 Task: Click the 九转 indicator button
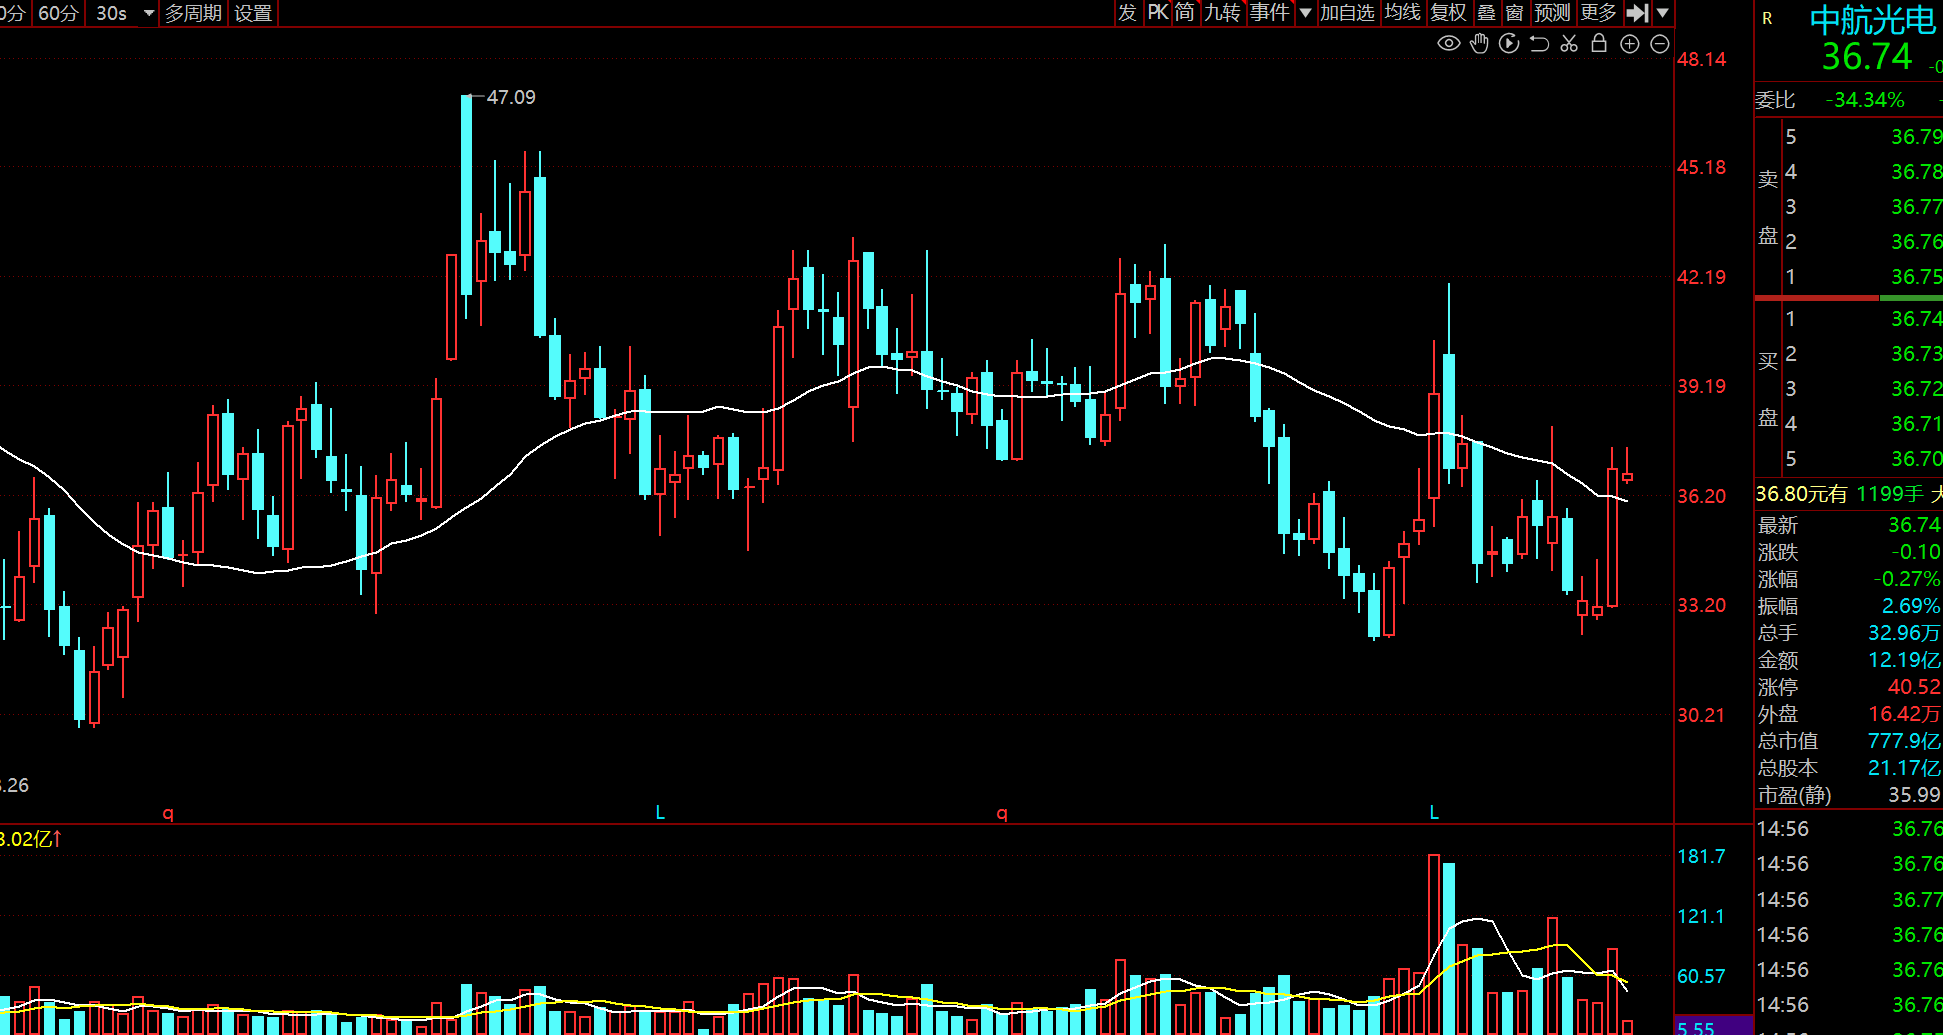(x=1222, y=13)
